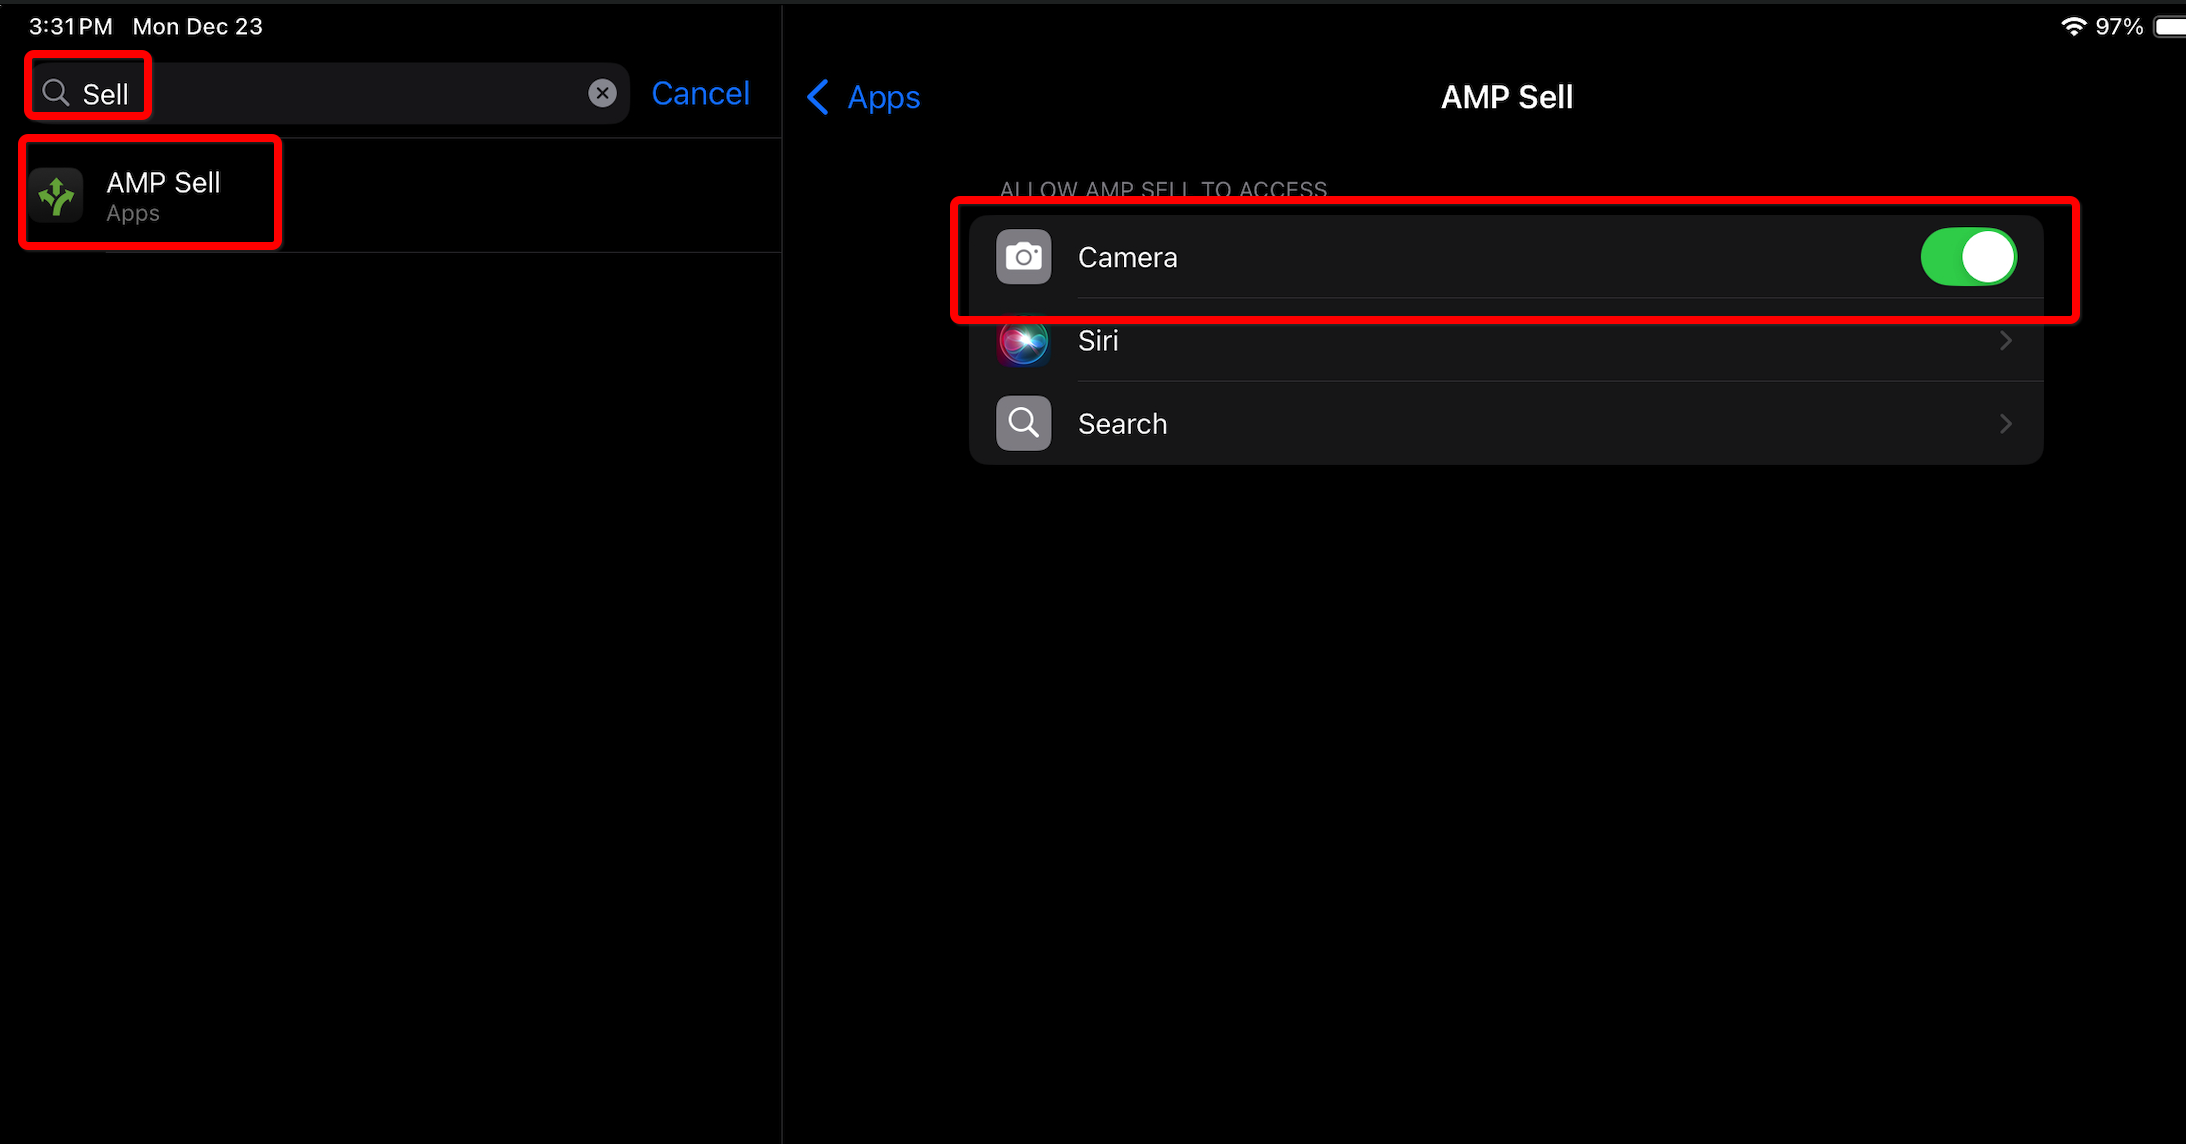
Task: Open Search settings via its chevron
Action: (x=2005, y=424)
